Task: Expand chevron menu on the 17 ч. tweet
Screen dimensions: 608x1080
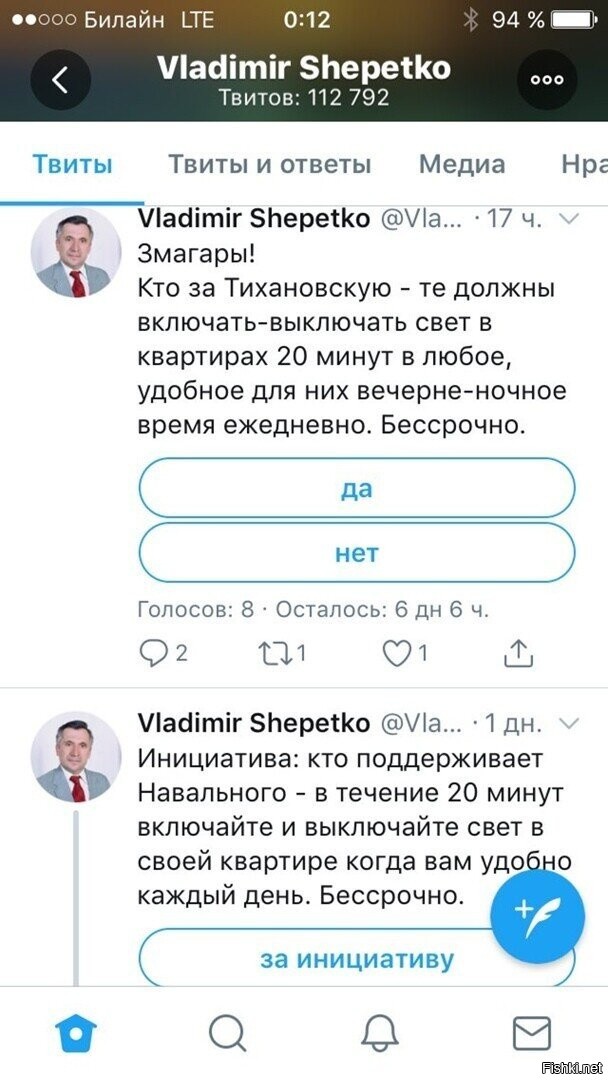Action: 568,220
